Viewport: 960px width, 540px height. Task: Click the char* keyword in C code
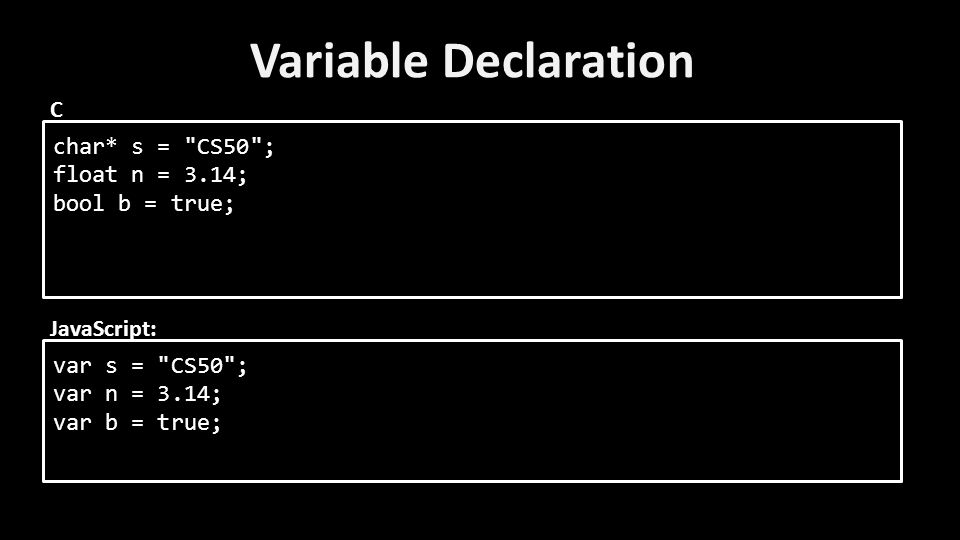[x=85, y=147]
